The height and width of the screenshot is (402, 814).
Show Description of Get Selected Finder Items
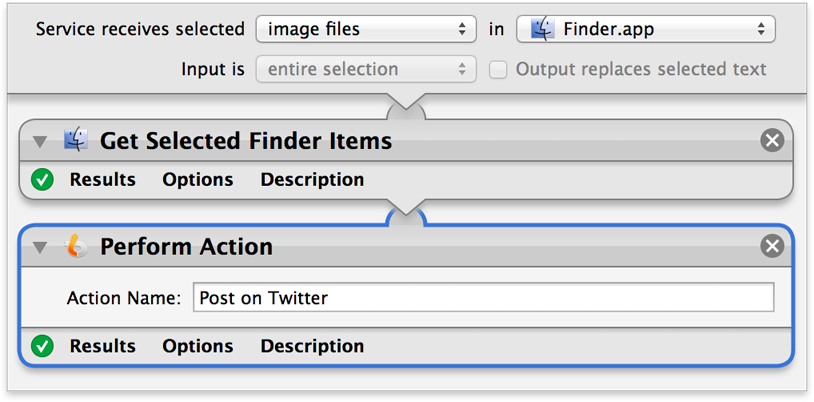[x=312, y=180]
